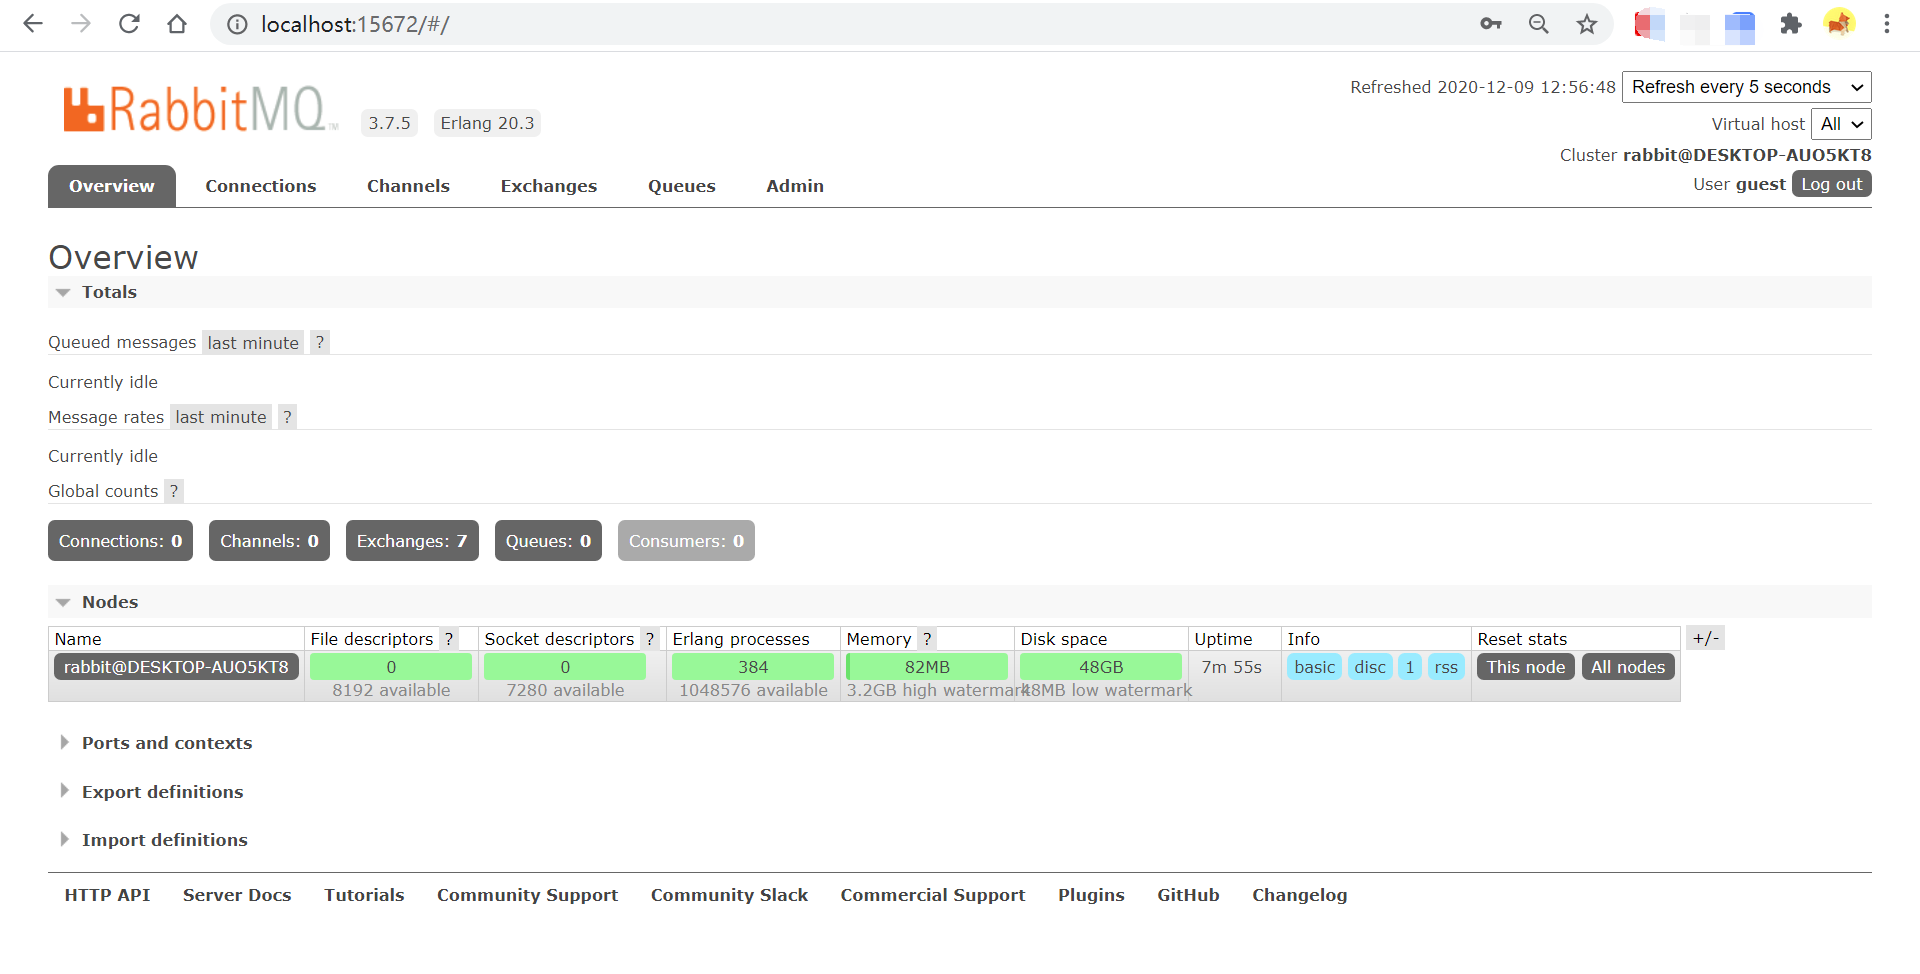Open the Refresh every 5 seconds dropdown
This screenshot has width=1920, height=974.
tap(1747, 87)
